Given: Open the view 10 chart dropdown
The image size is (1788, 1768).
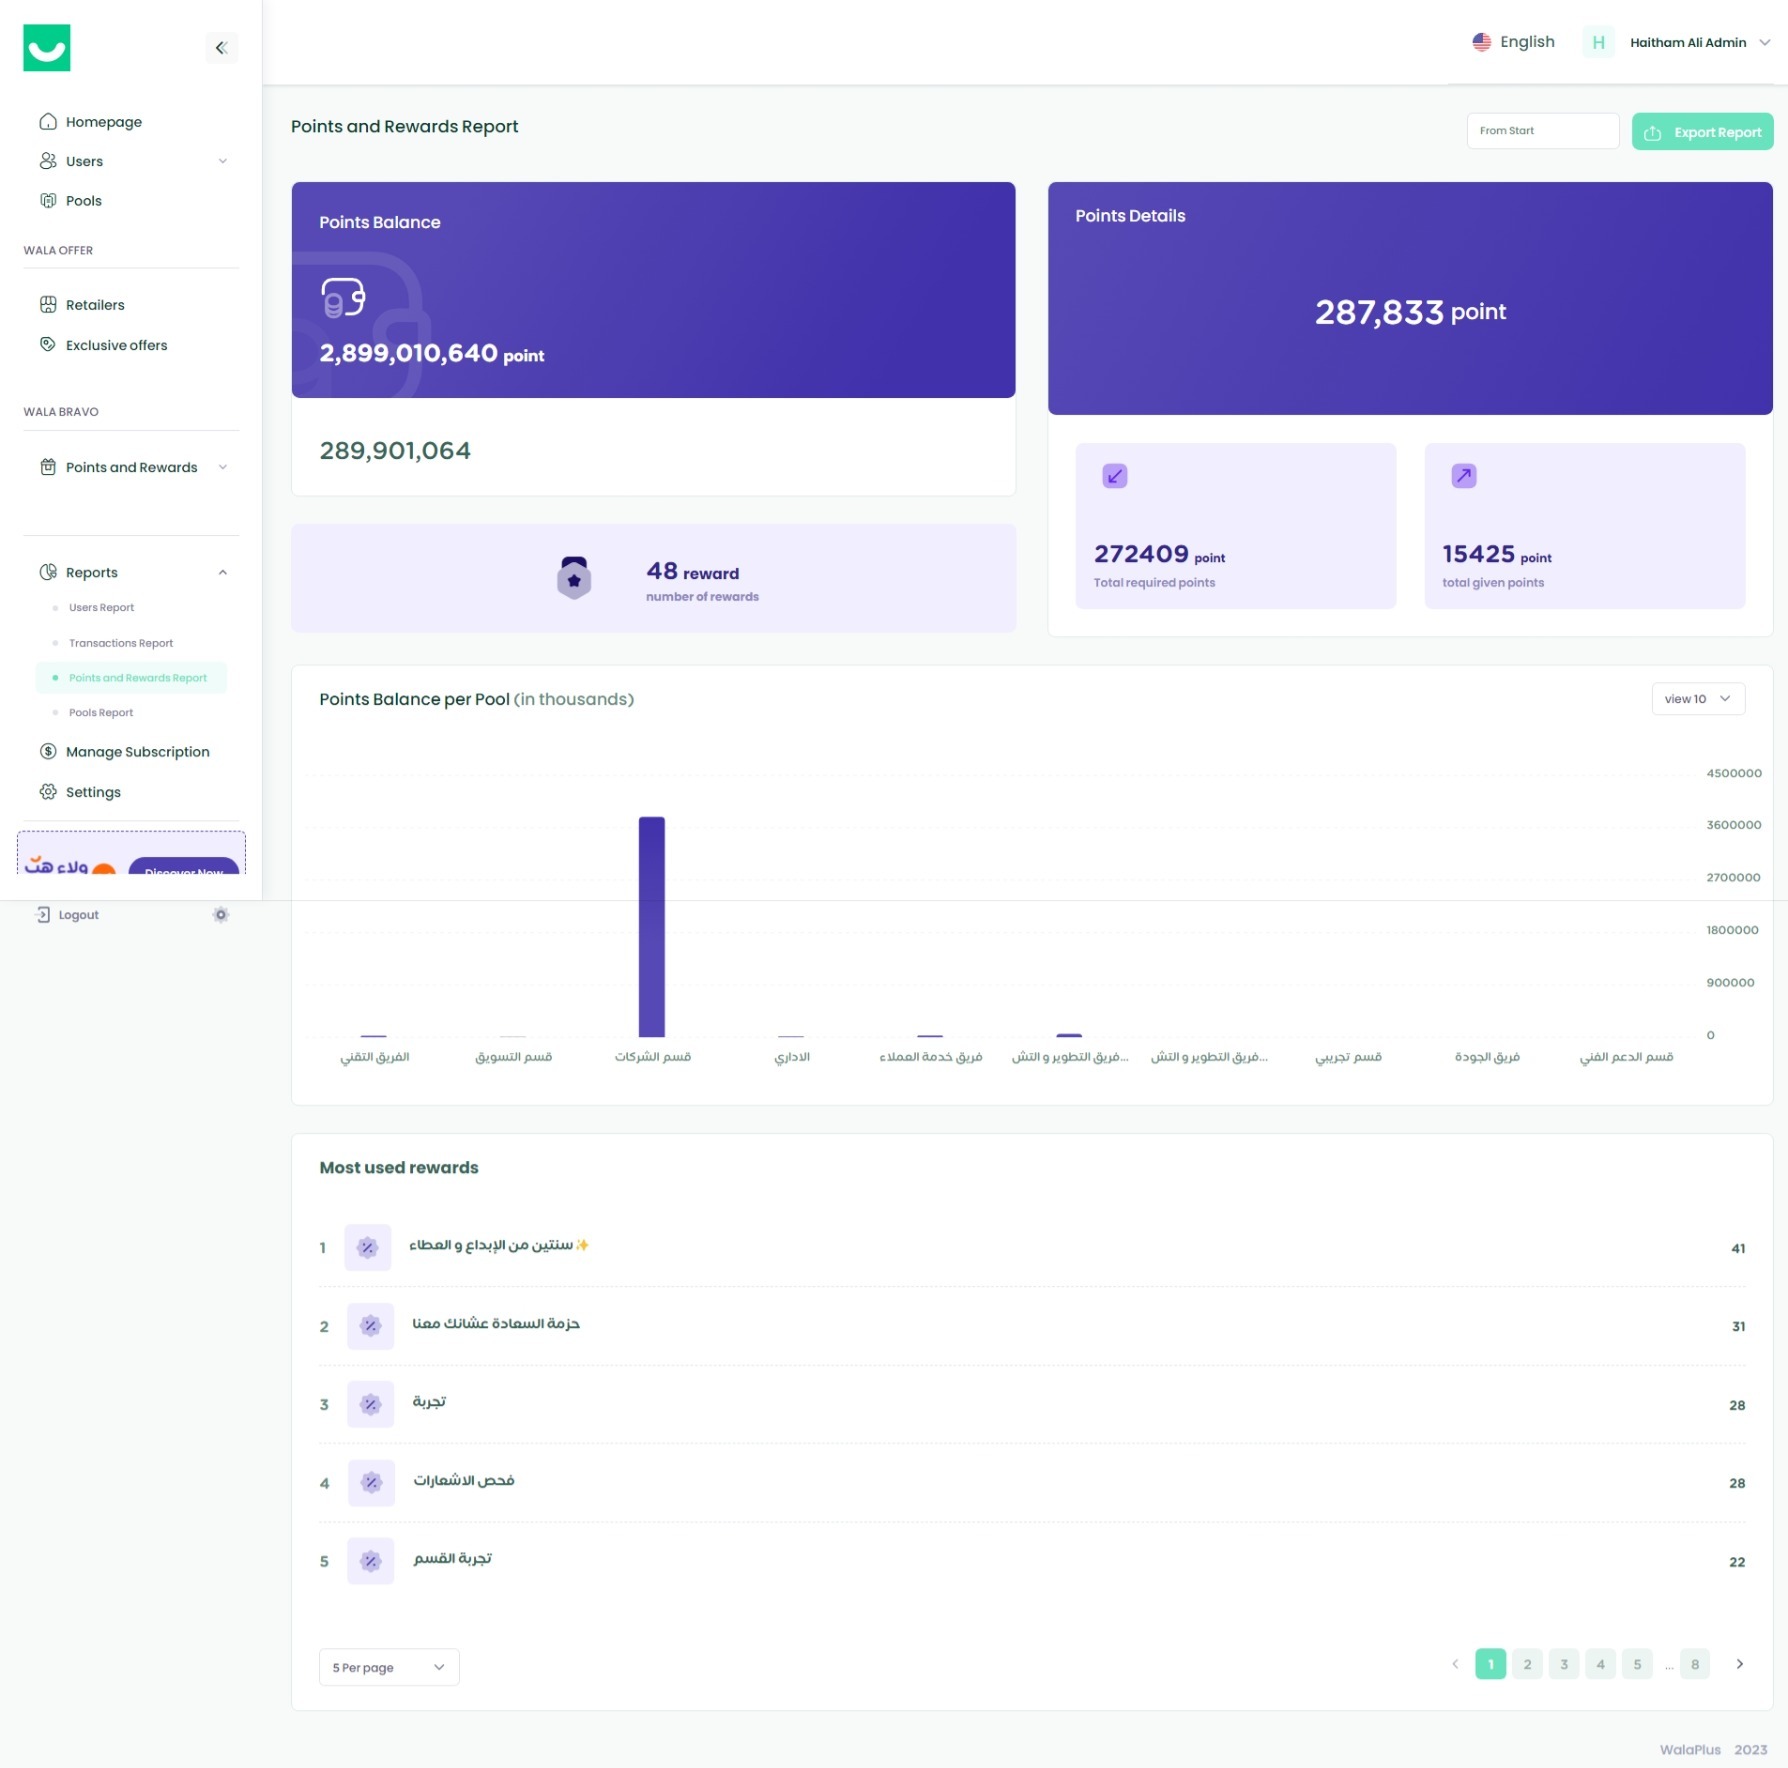Looking at the screenshot, I should point(1697,699).
